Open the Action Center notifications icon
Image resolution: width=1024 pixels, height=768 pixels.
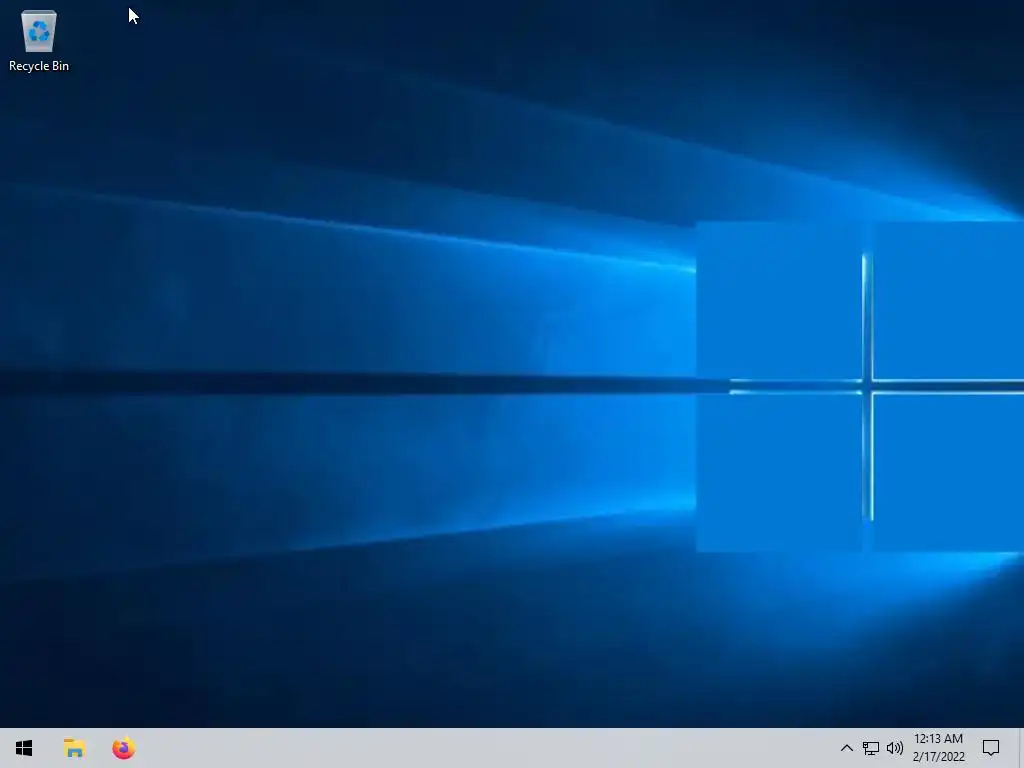[991, 748]
